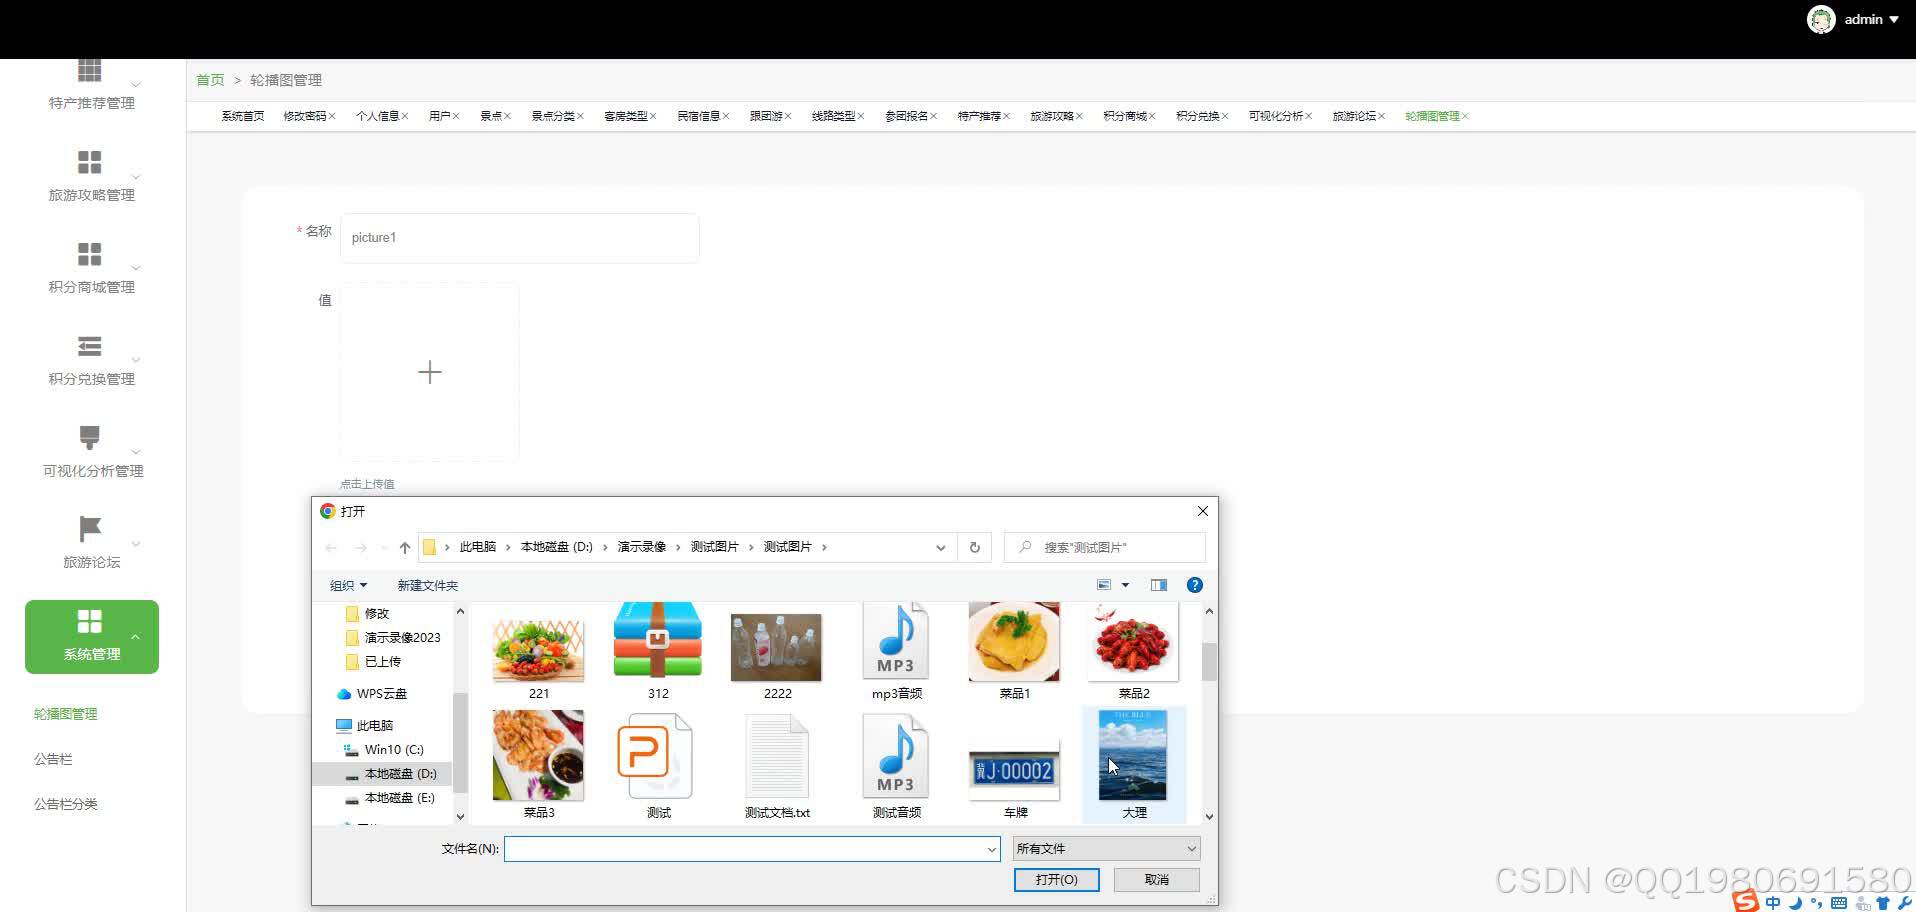Image resolution: width=1916 pixels, height=912 pixels.
Task: Select the 菜品1 image file
Action: (1015, 652)
